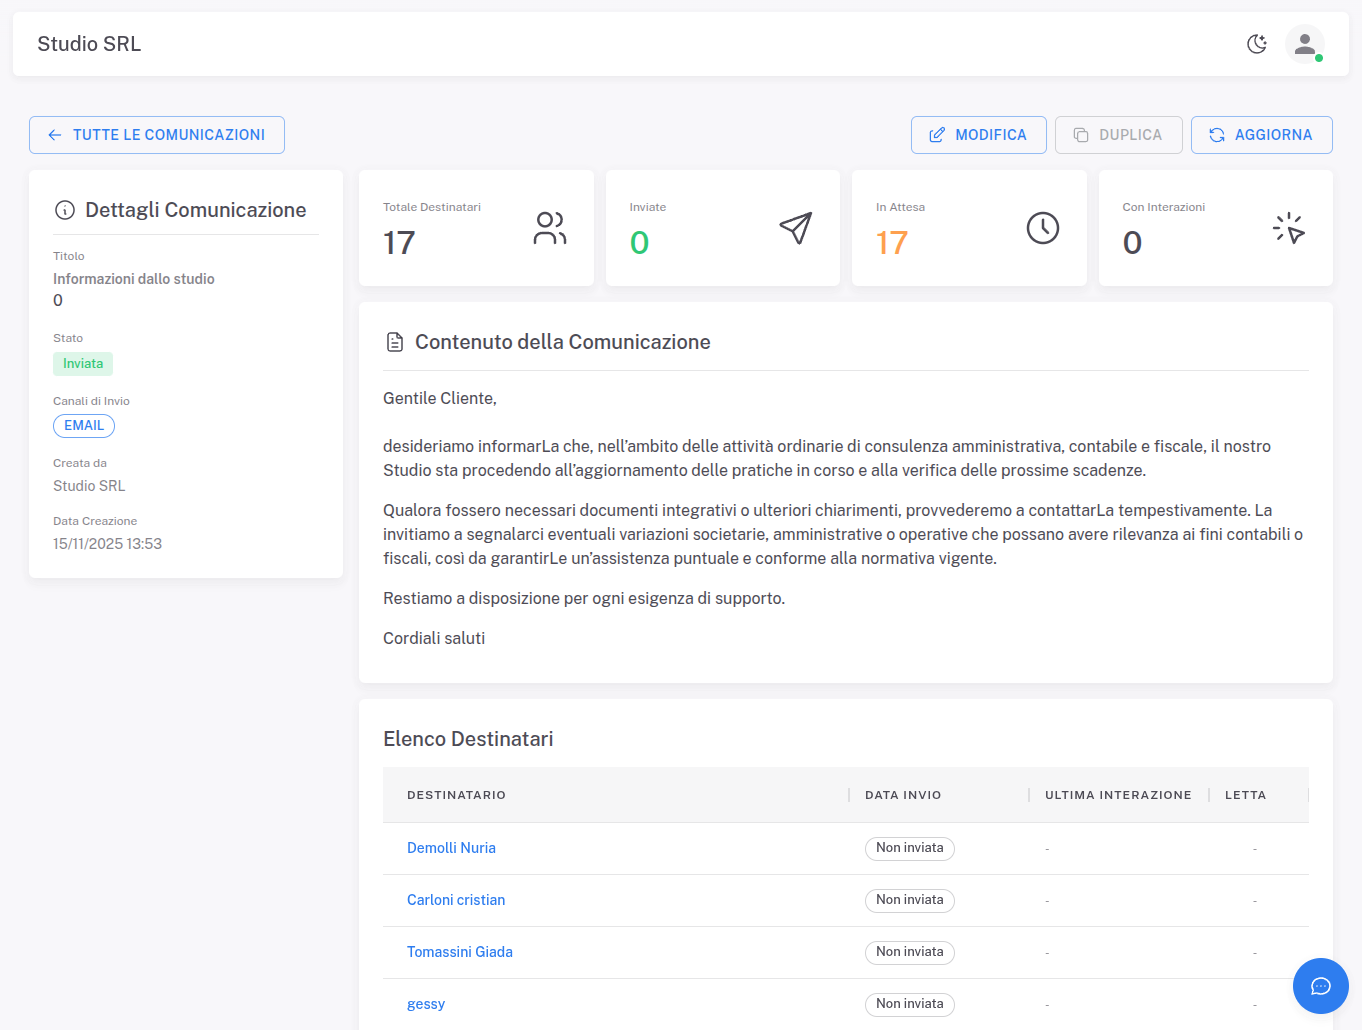Click the Totale Destinatari people icon
1362x1030 pixels.
tap(549, 228)
